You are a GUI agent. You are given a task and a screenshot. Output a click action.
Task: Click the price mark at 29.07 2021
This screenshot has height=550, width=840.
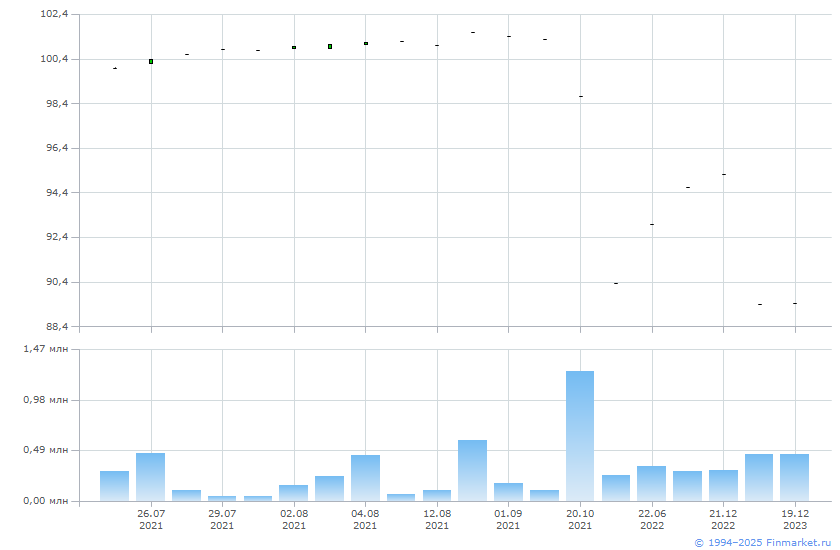click(223, 49)
